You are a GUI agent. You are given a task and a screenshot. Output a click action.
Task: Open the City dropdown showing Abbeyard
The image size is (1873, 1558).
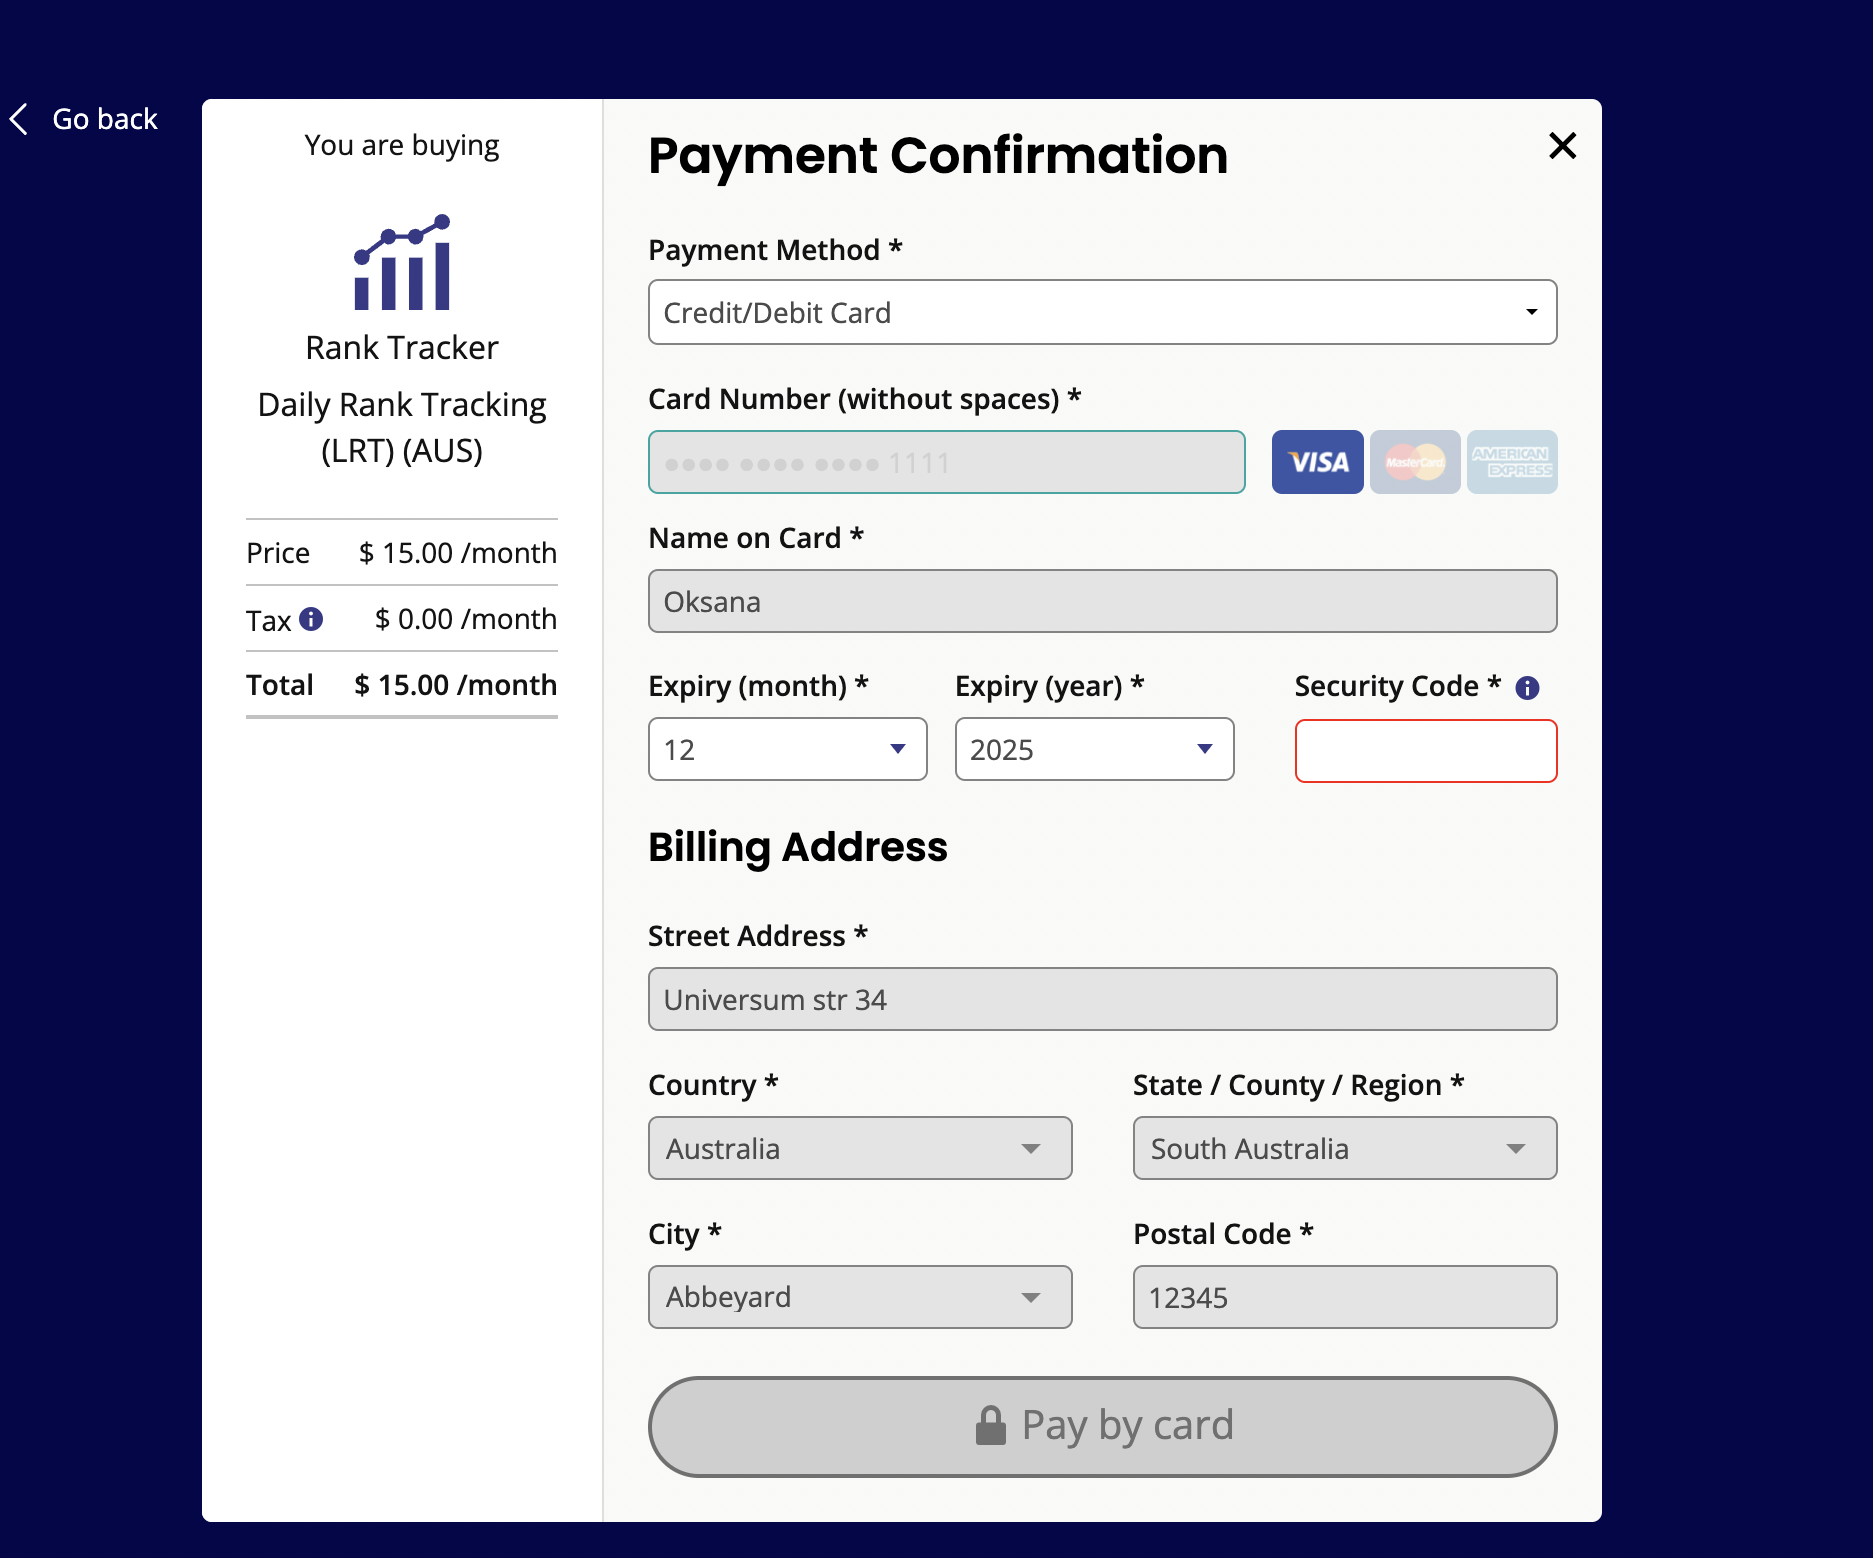(860, 1297)
